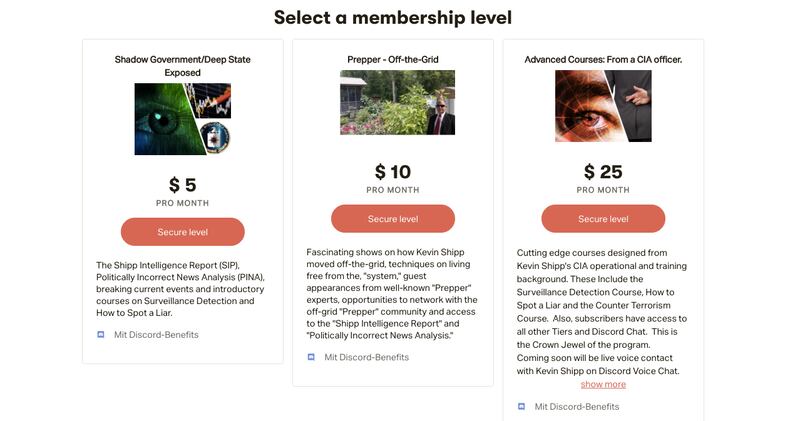Click the $25 pro month price

(603, 172)
